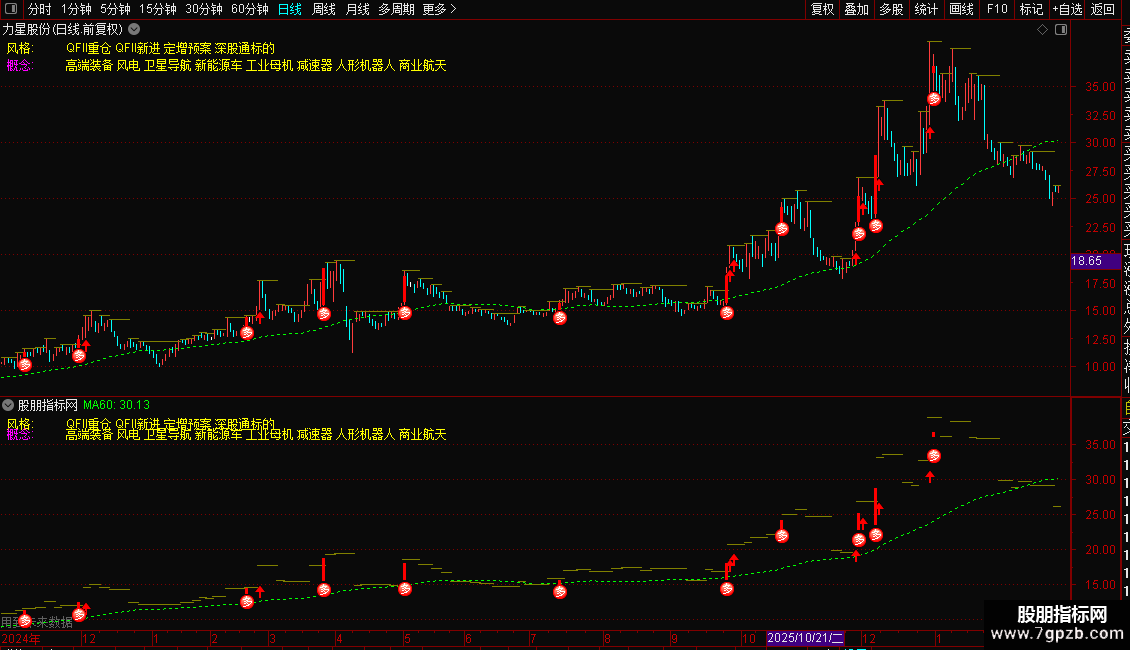Select the 15分钟 period

(158, 9)
